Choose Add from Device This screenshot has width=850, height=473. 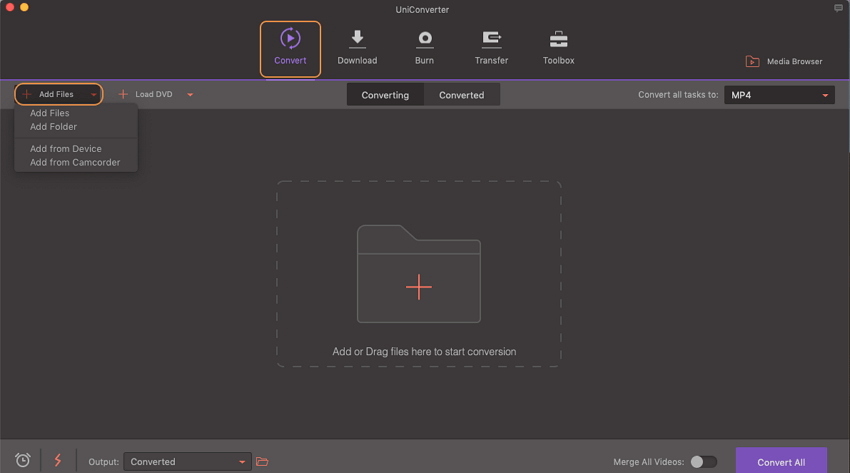pos(66,148)
